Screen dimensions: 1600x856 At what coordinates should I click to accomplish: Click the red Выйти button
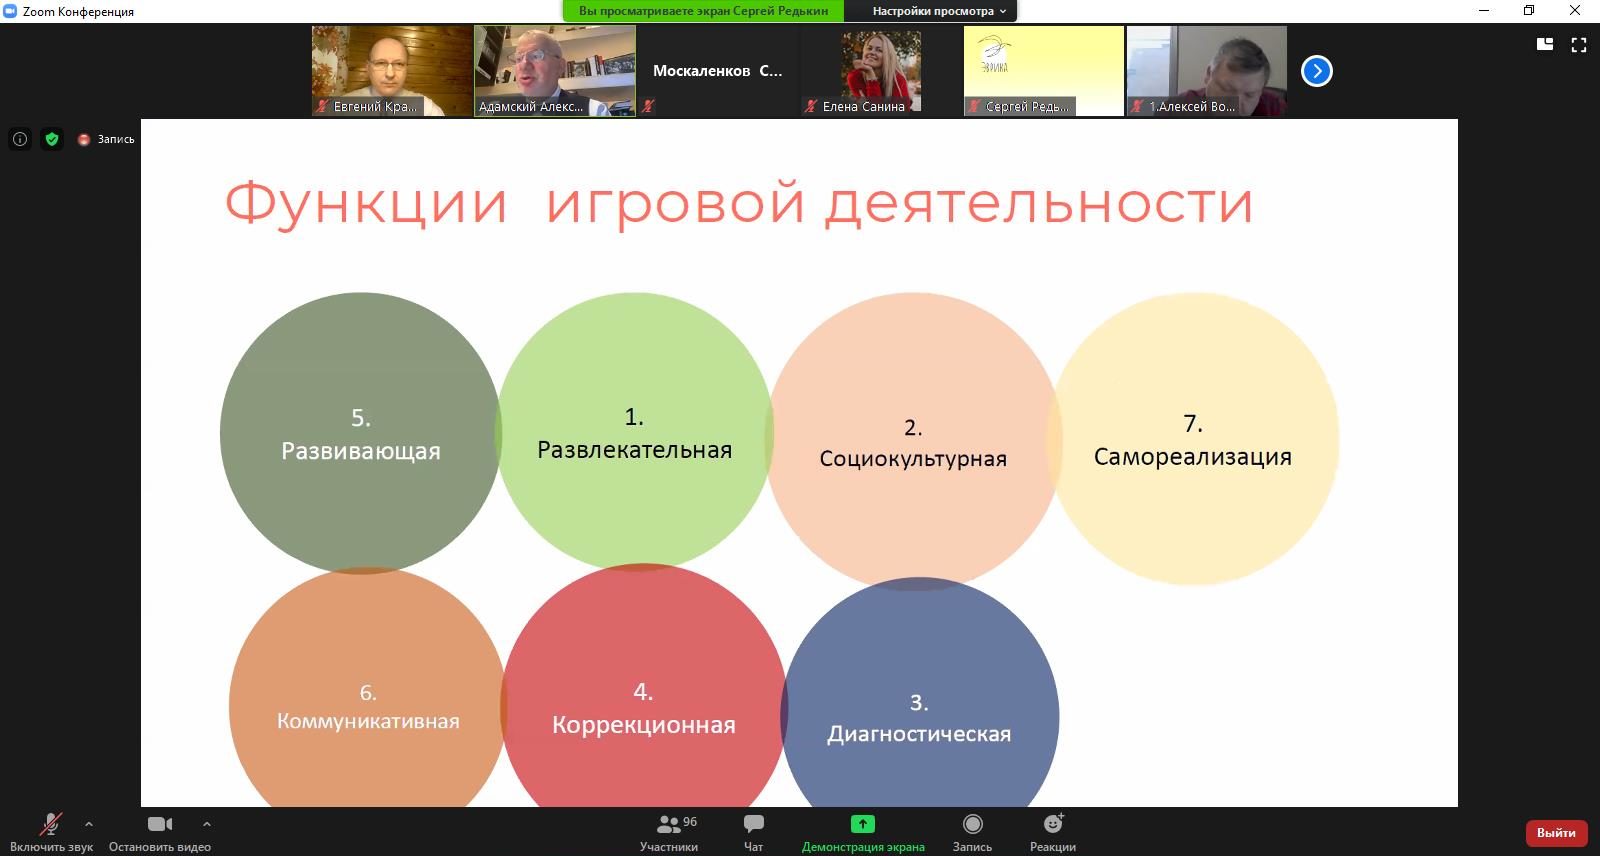click(x=1556, y=832)
